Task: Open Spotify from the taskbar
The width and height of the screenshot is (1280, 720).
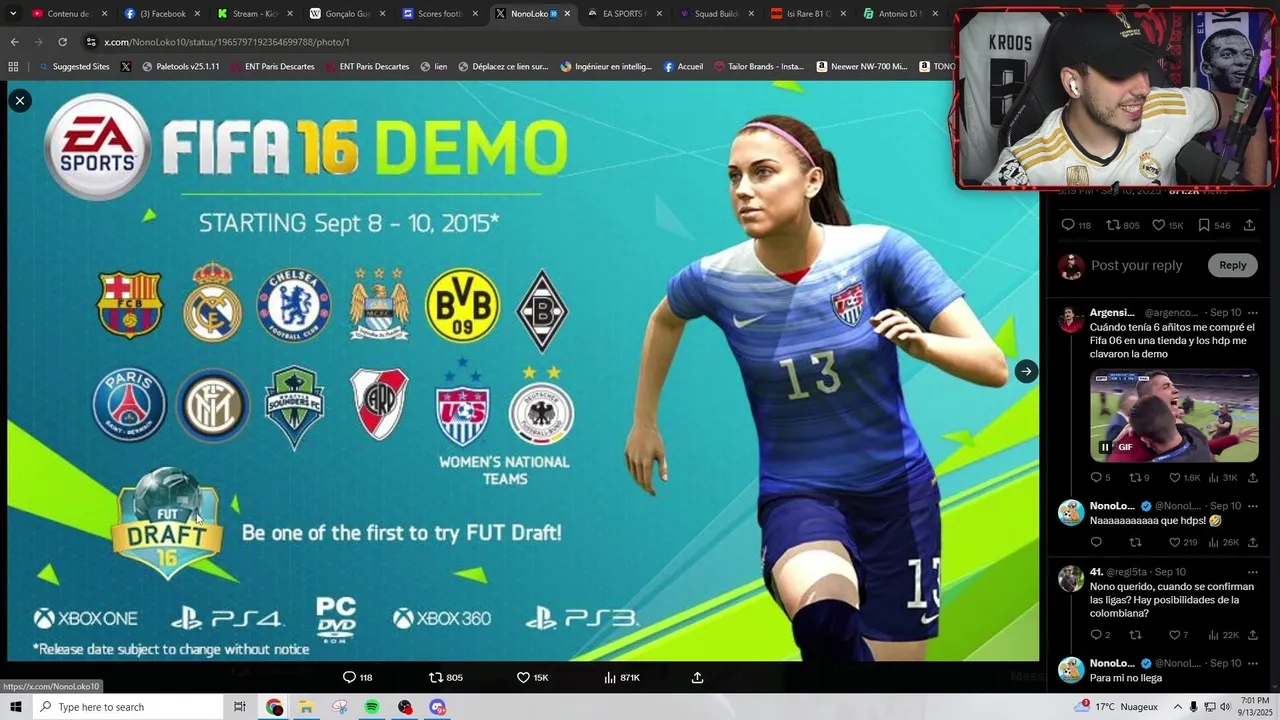Action: [x=372, y=707]
